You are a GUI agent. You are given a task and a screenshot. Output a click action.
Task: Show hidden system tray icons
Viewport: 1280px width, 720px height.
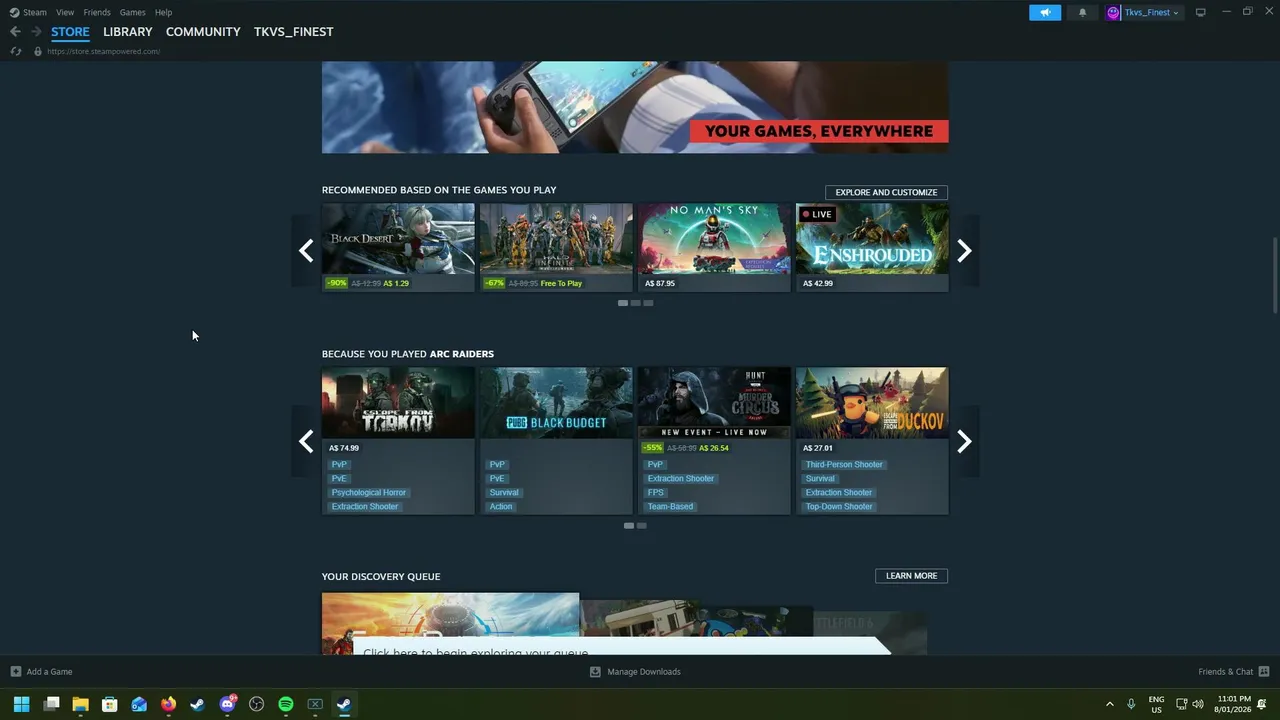1109,704
